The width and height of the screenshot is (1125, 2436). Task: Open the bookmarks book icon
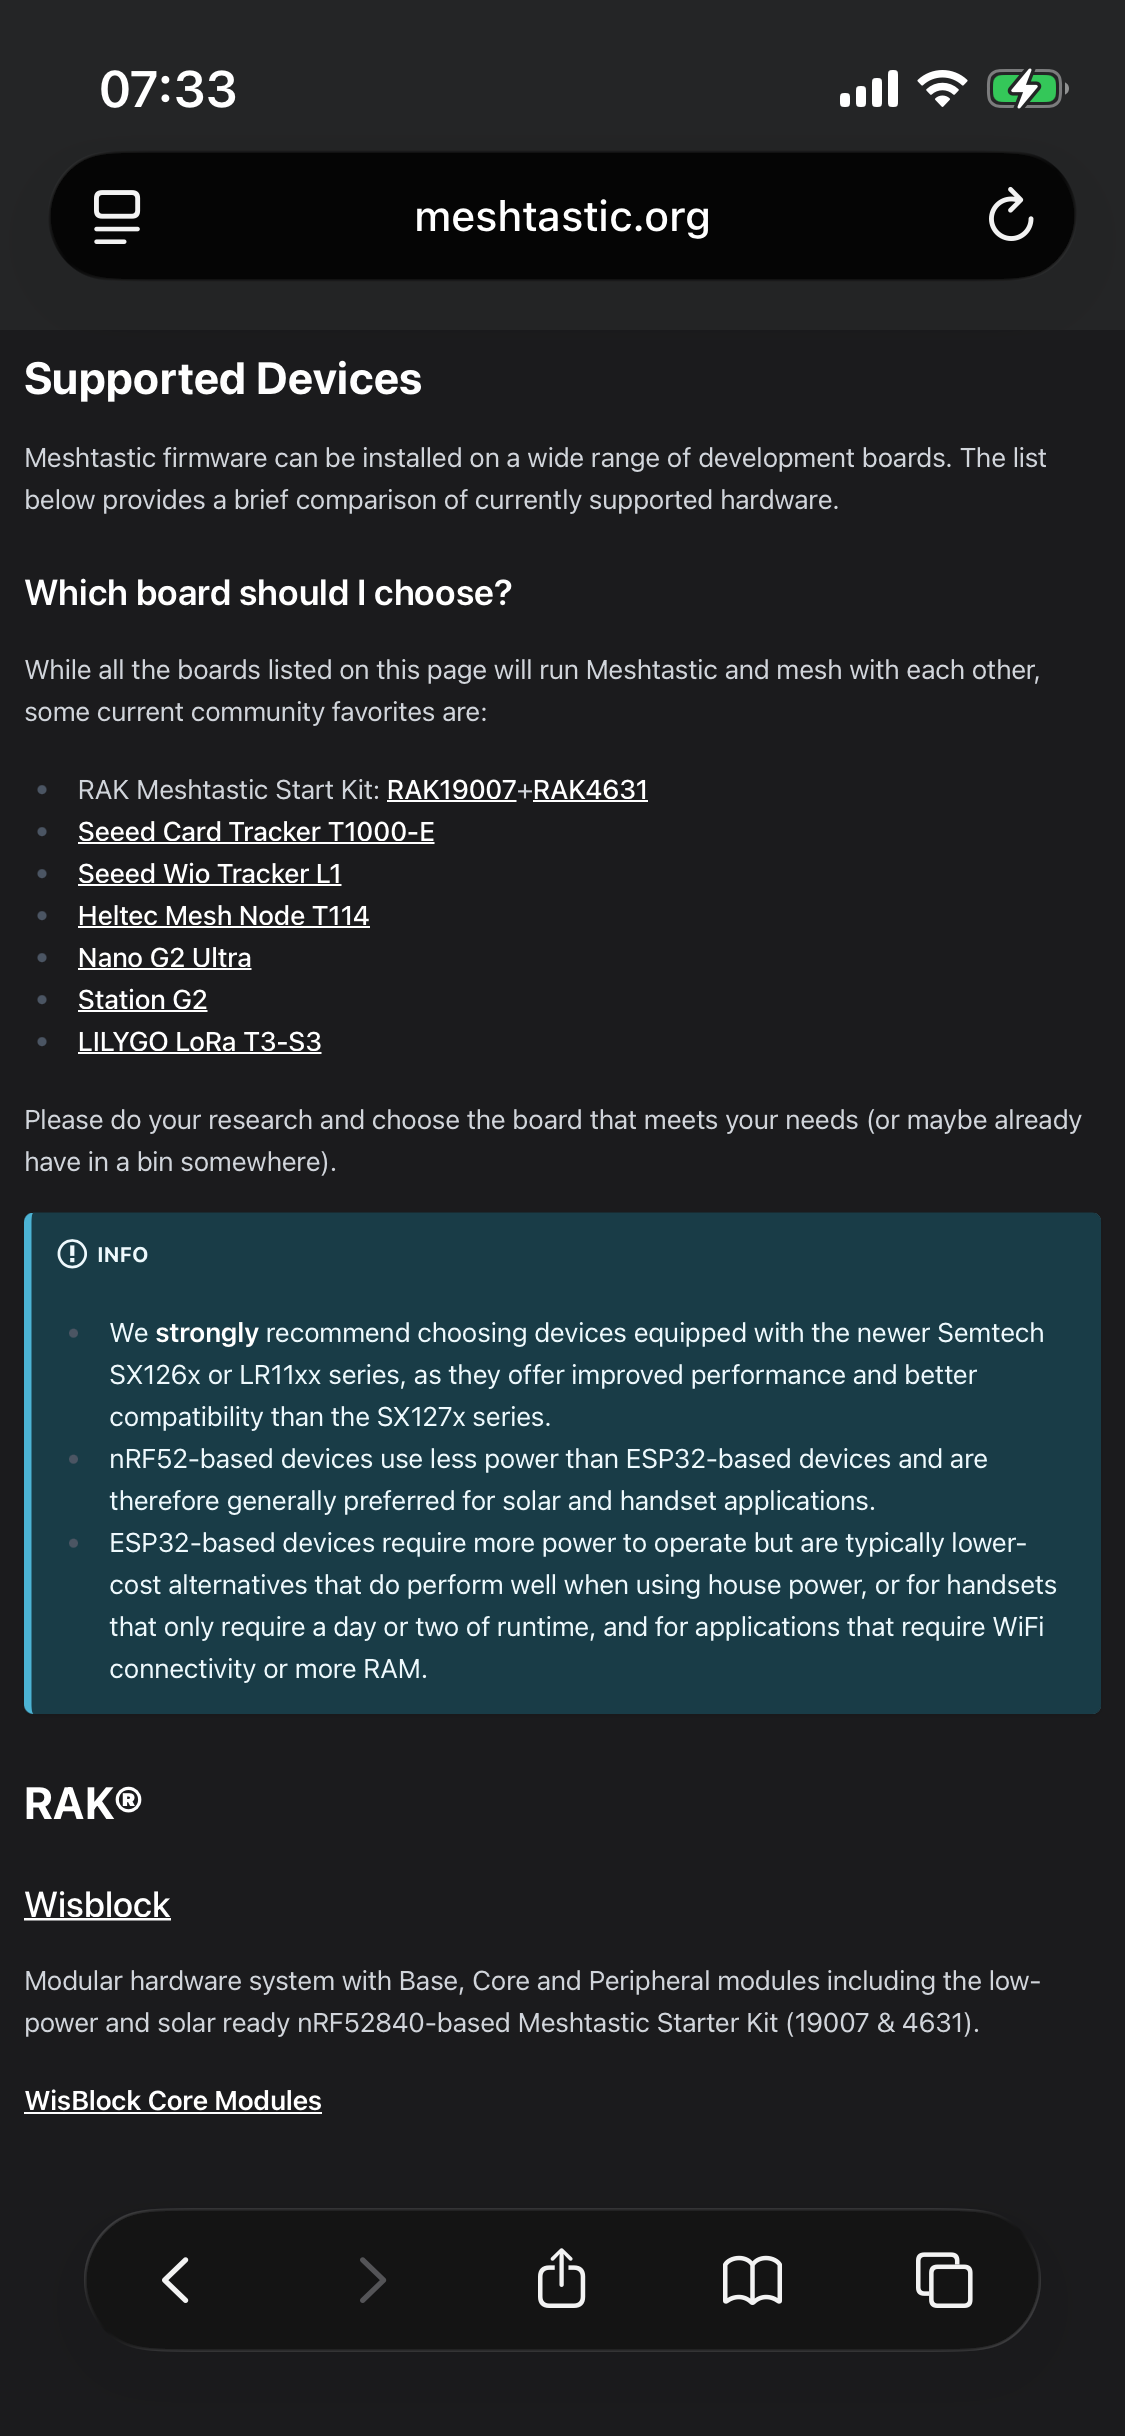[752, 2280]
